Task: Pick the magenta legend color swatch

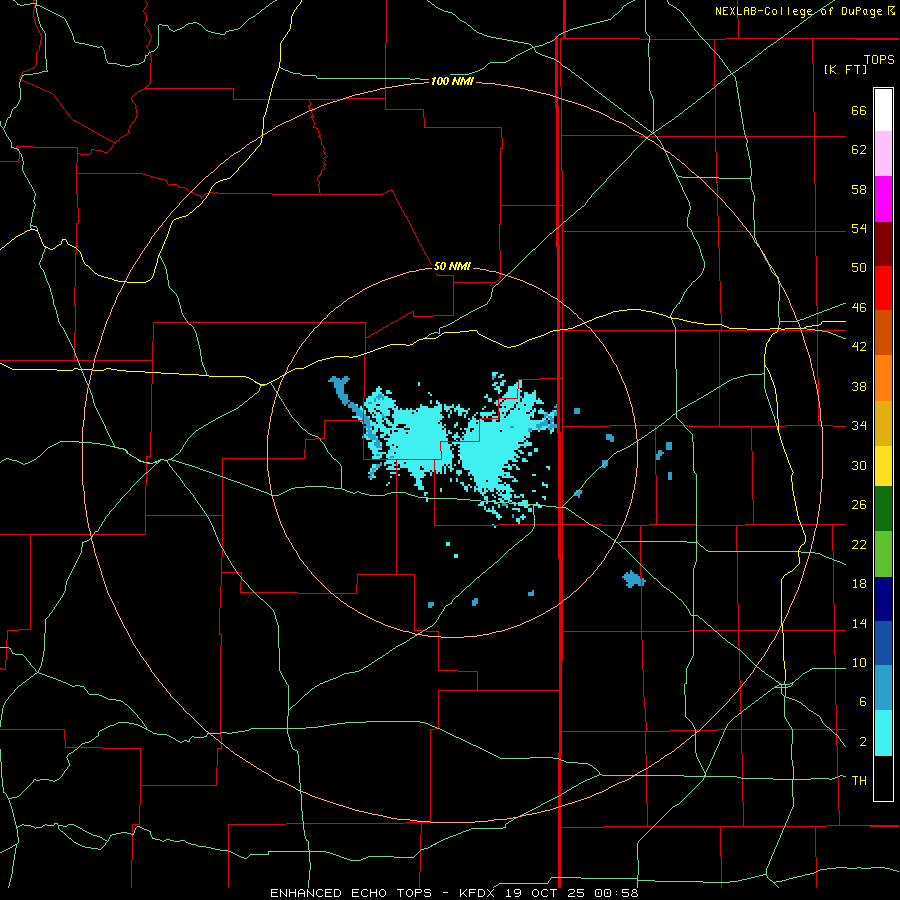Action: coord(883,199)
